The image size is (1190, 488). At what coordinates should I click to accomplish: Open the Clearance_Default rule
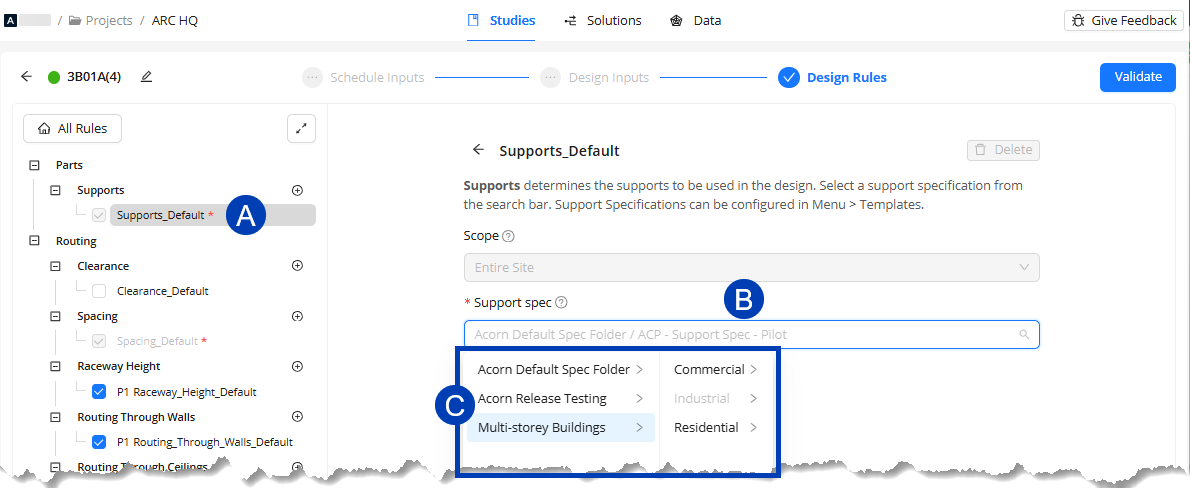coord(162,291)
